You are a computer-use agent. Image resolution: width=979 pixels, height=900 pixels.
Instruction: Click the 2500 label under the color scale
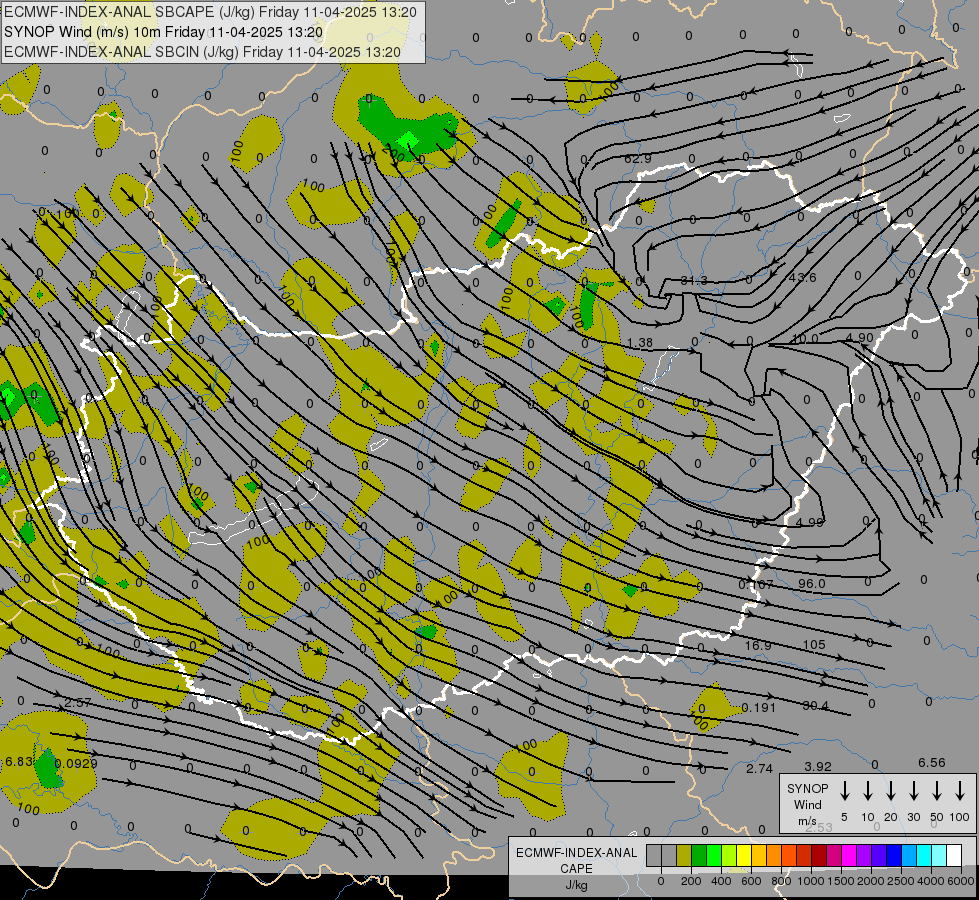901,881
